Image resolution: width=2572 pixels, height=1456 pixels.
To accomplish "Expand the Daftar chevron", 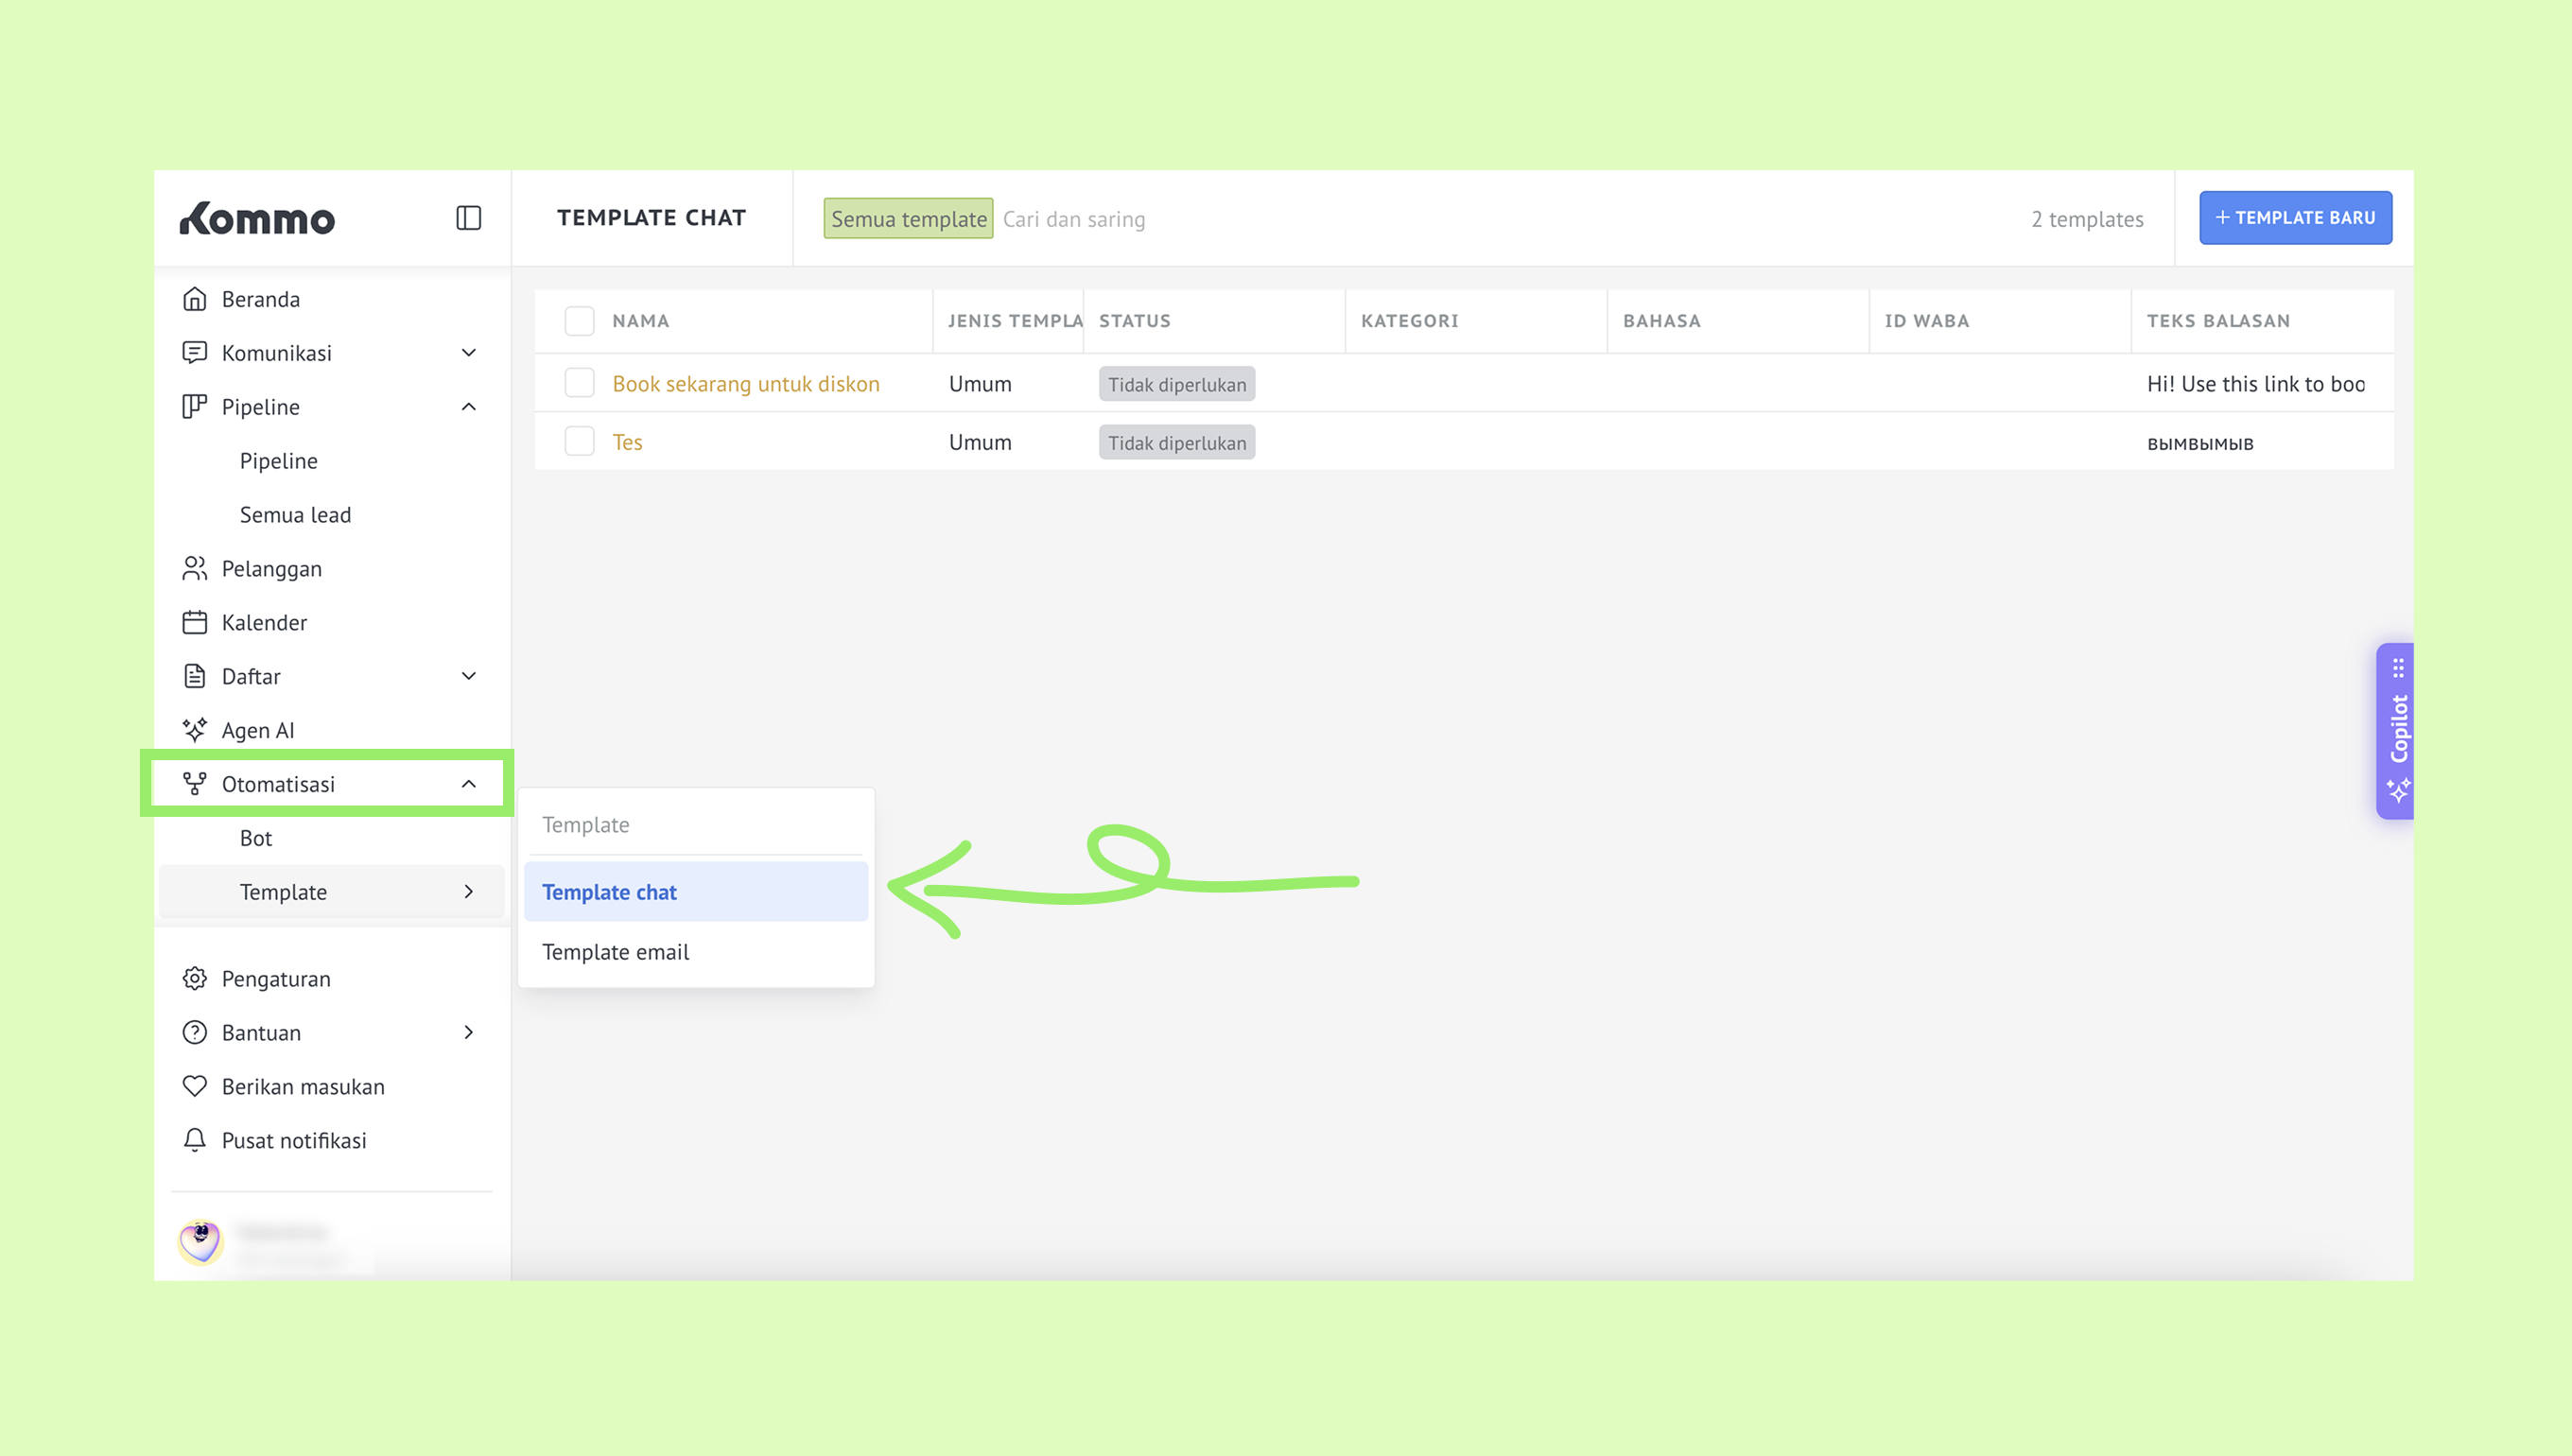I will (x=469, y=677).
